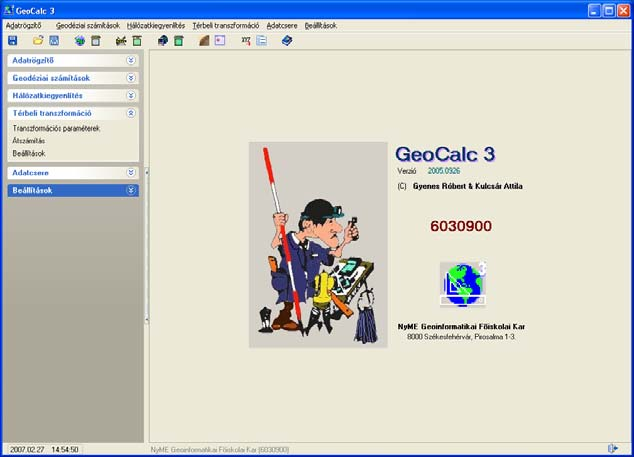634x457 pixels.
Task: Open the Beállítások menu in the menu bar
Action: coord(321,25)
